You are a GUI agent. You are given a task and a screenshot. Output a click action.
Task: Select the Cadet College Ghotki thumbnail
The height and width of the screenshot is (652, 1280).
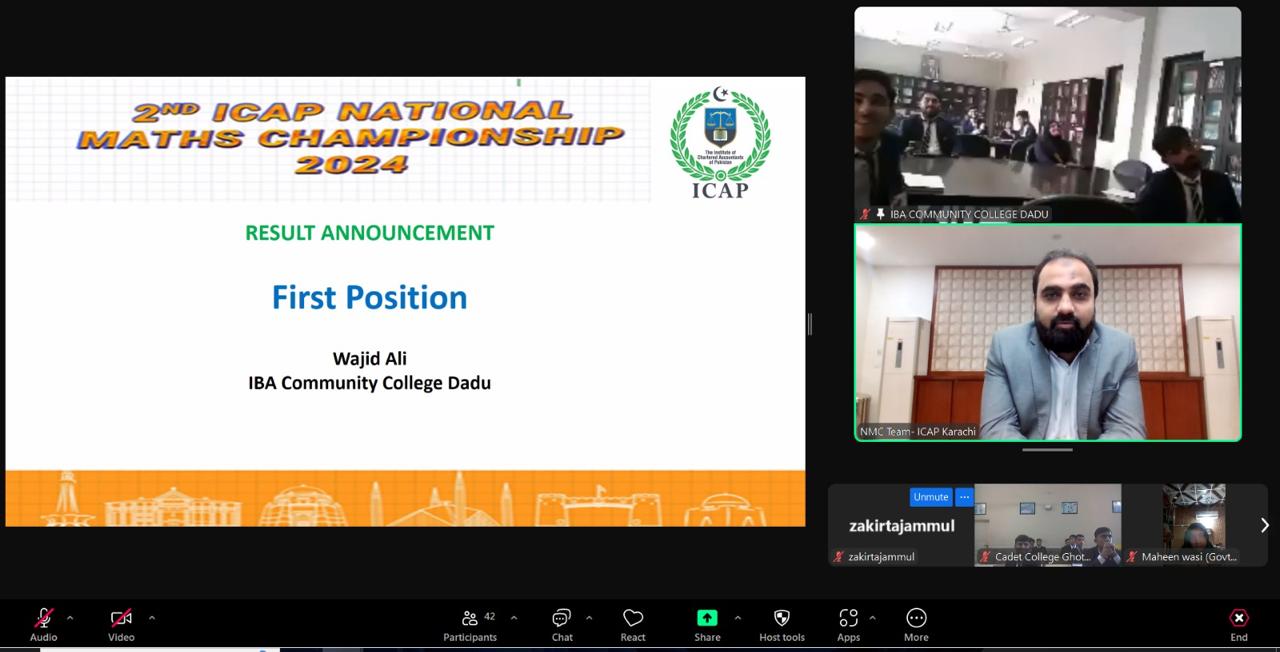click(1048, 525)
